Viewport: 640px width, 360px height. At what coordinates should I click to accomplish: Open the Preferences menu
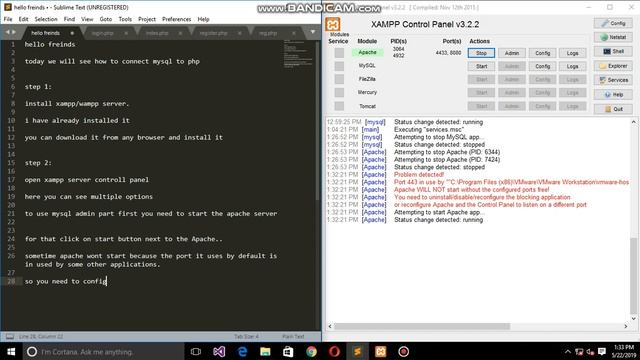(x=176, y=19)
